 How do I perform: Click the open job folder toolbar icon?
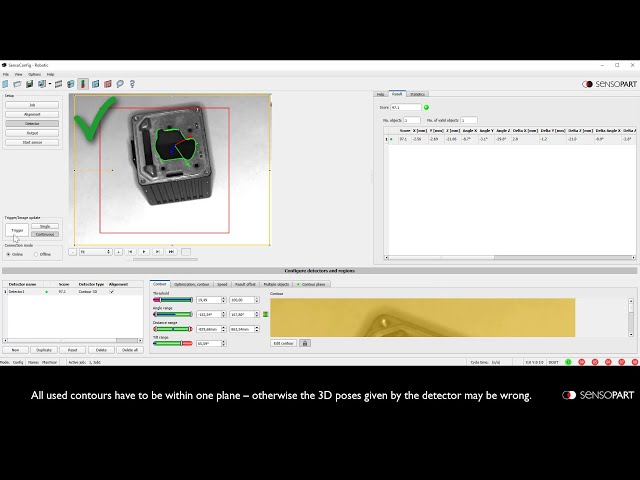[x=17, y=84]
